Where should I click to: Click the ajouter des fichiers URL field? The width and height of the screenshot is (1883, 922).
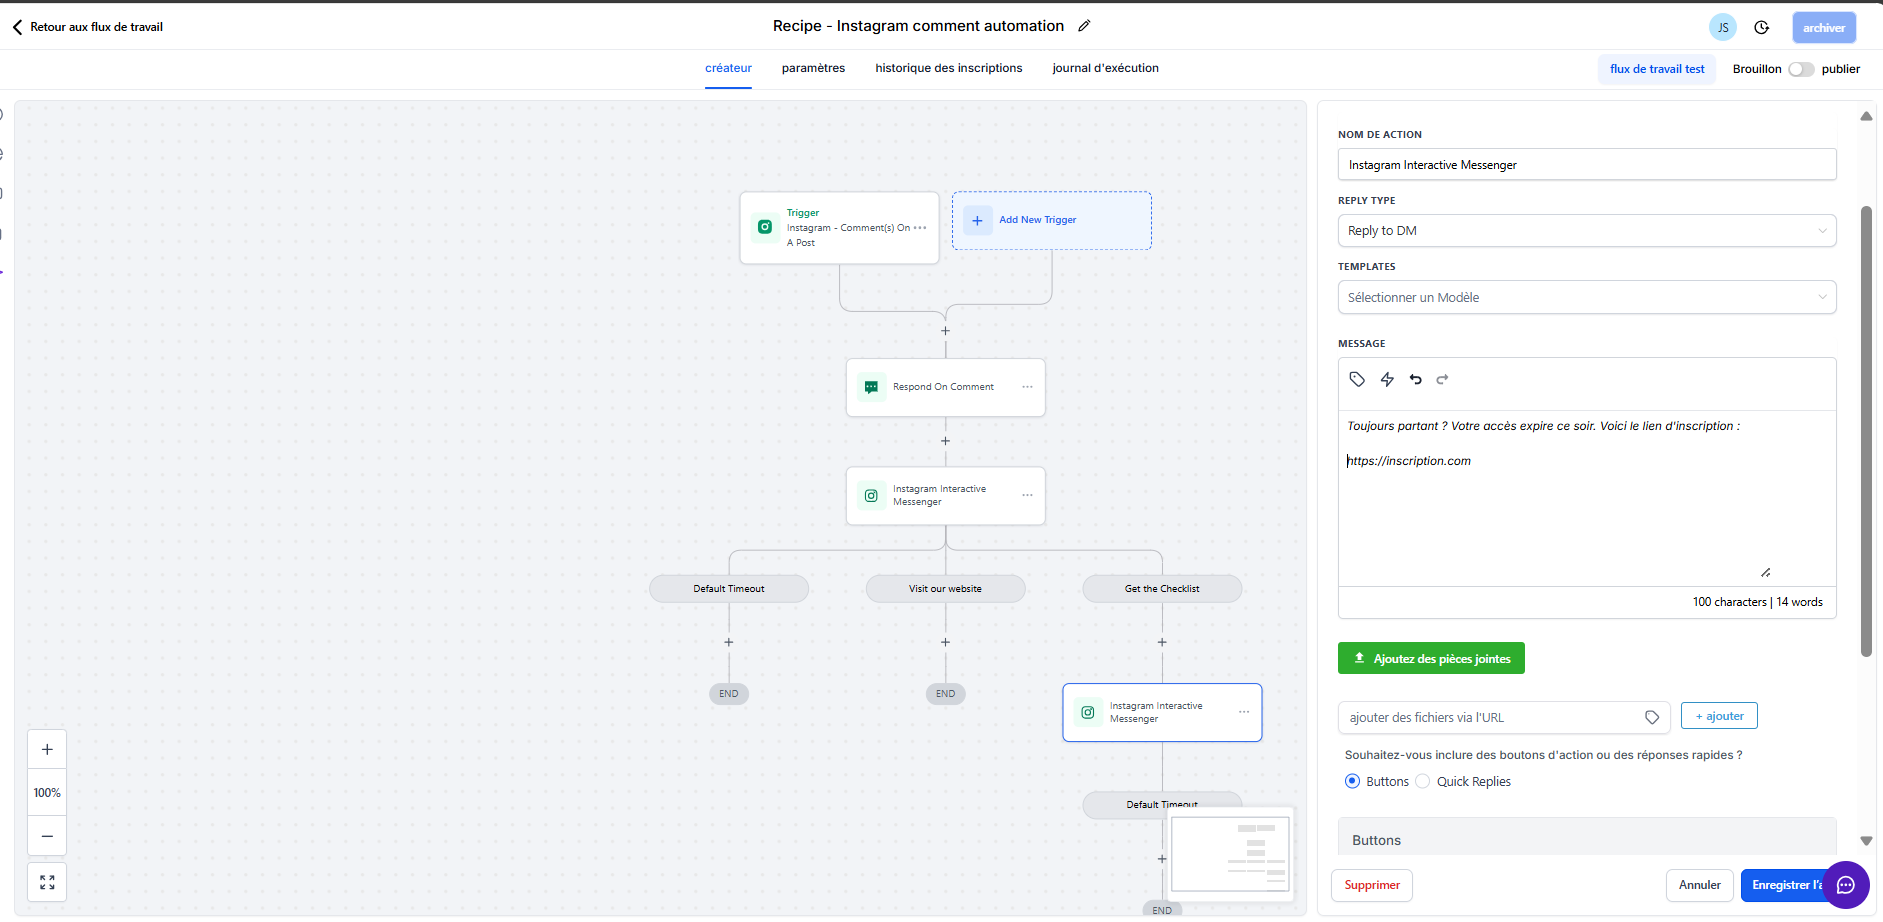click(1490, 717)
